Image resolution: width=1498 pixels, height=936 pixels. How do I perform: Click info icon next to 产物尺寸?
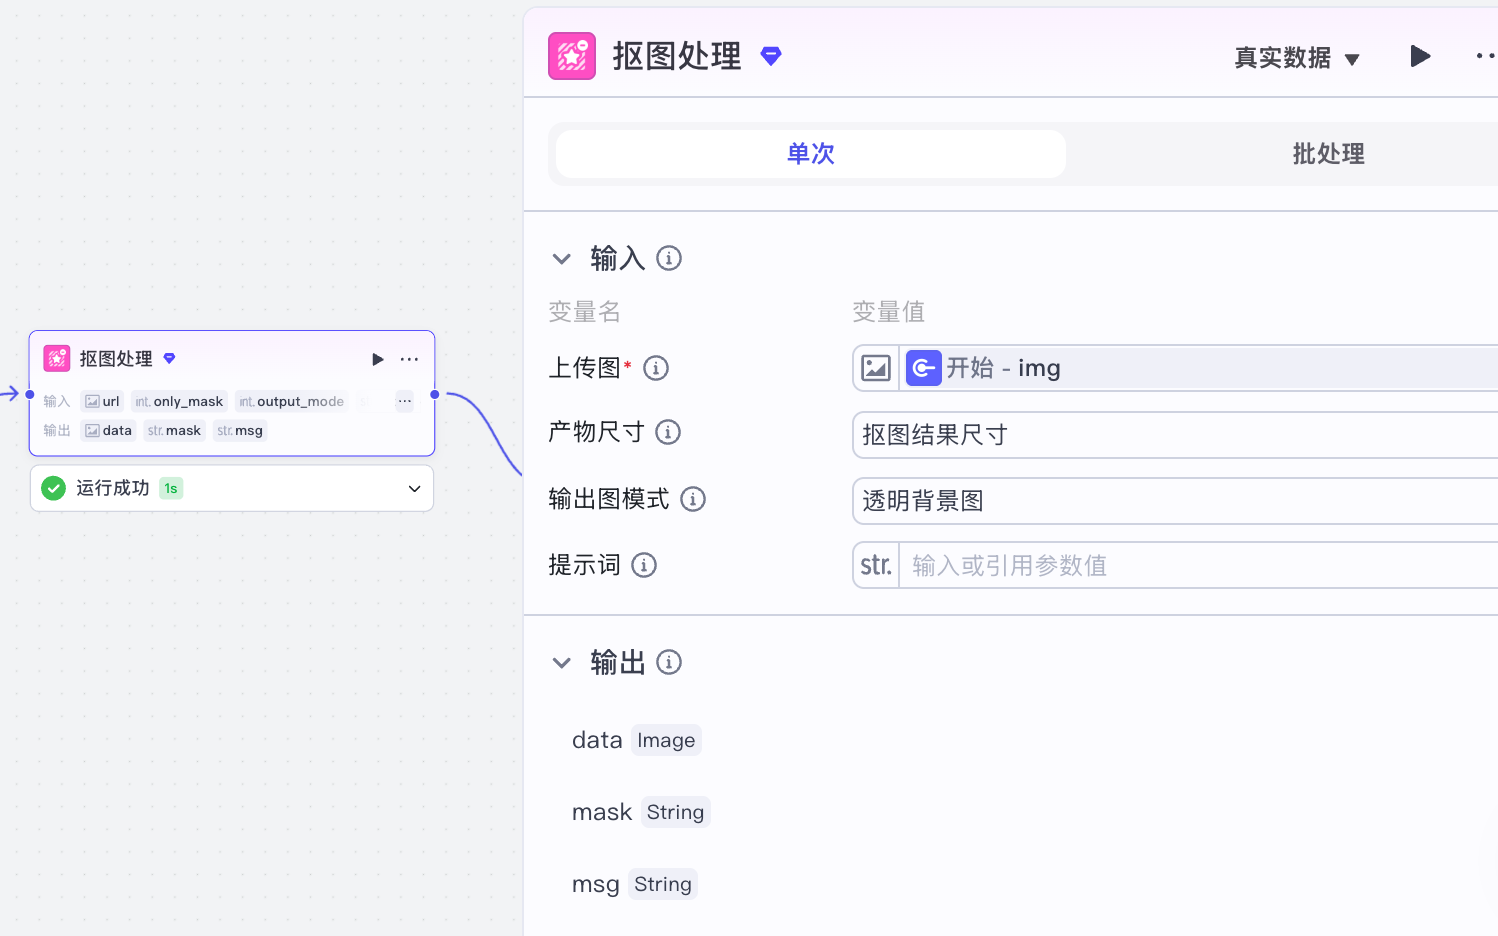pos(668,432)
